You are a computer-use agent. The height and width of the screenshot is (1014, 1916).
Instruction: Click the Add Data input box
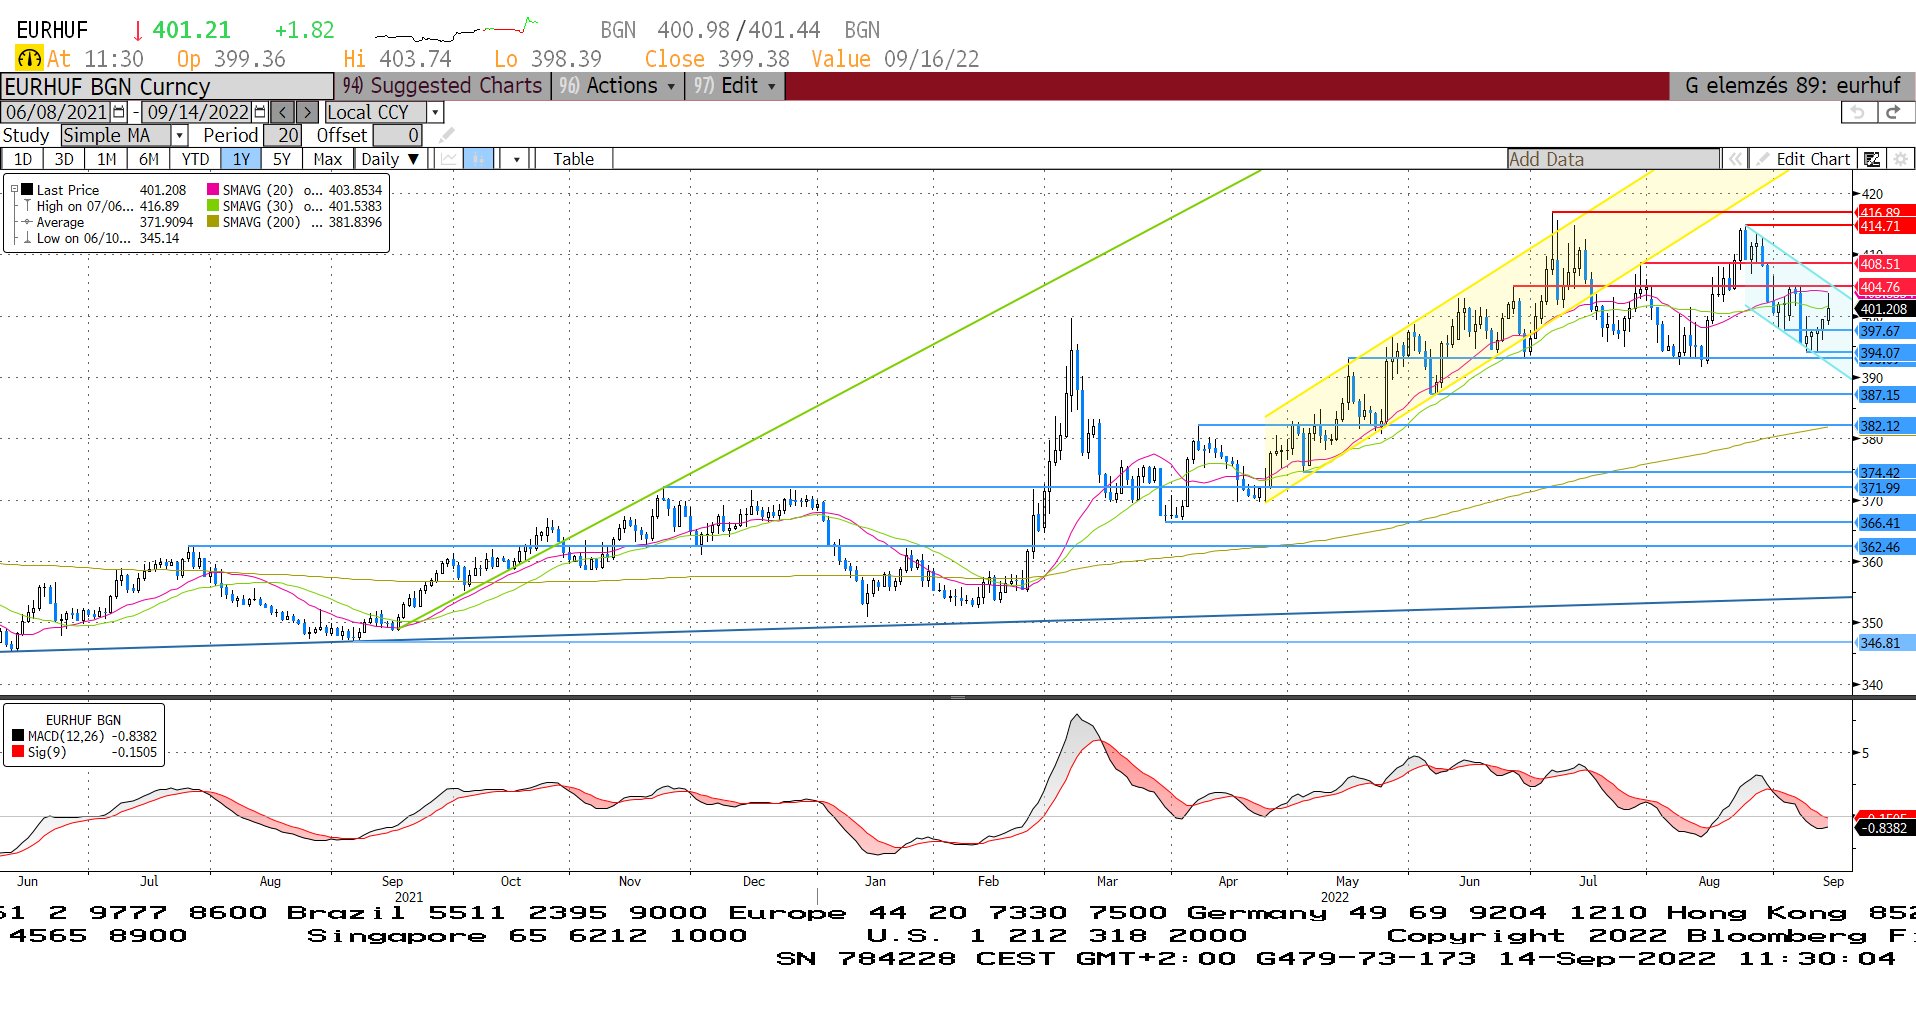click(1613, 159)
